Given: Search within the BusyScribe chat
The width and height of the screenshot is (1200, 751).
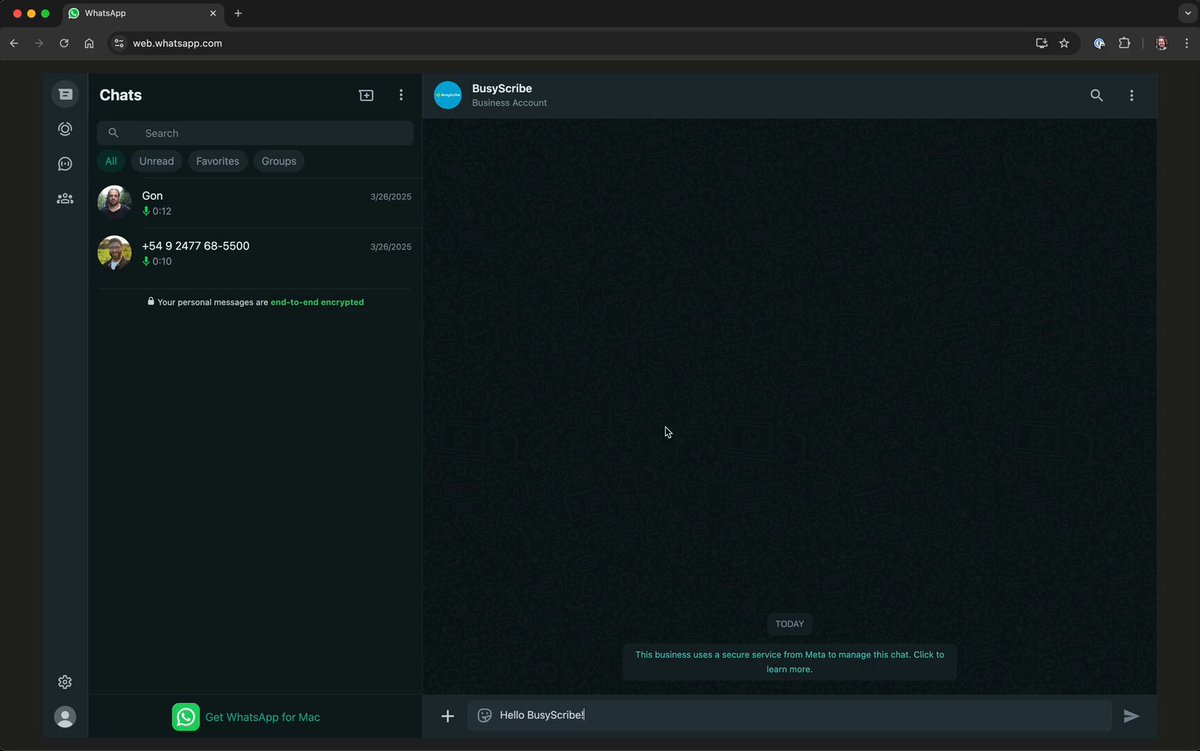Looking at the screenshot, I should coord(1097,95).
